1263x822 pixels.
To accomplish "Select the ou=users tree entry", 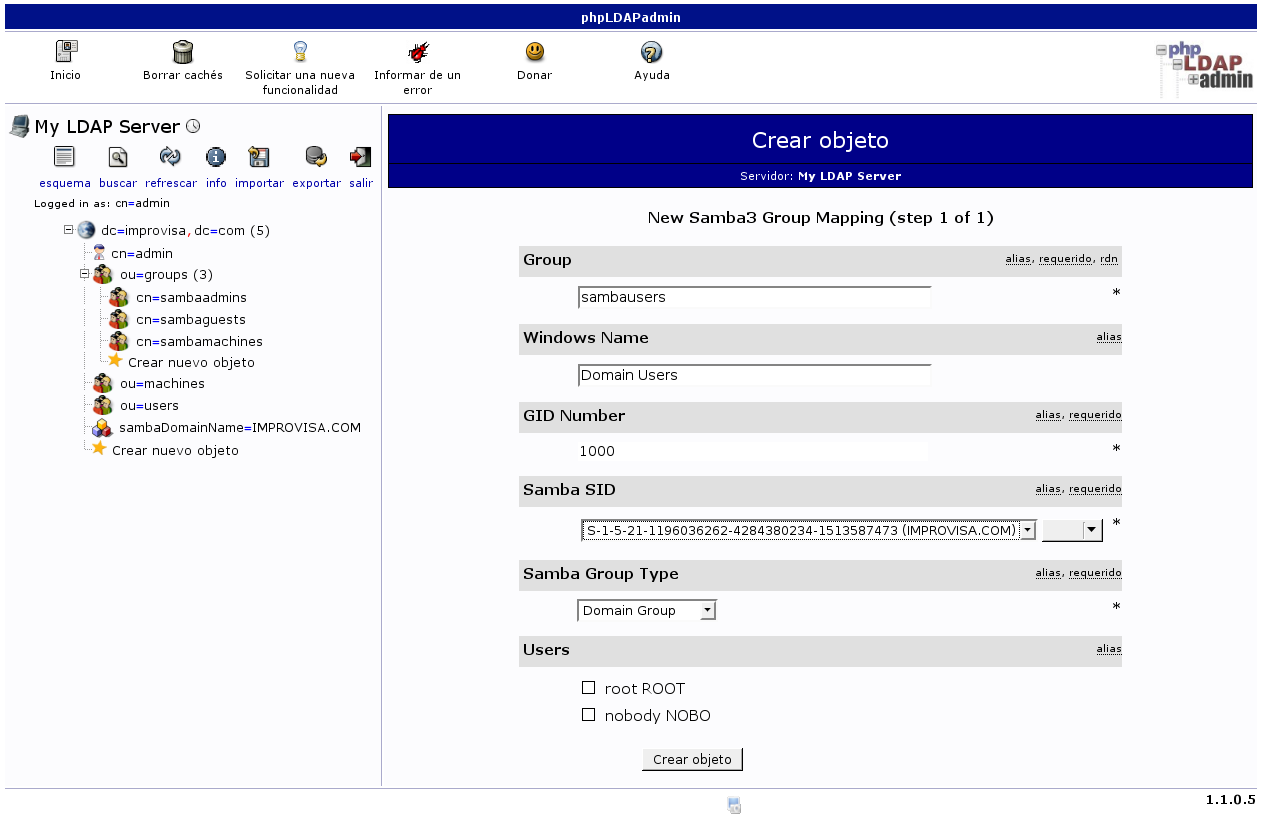I will click(x=149, y=405).
